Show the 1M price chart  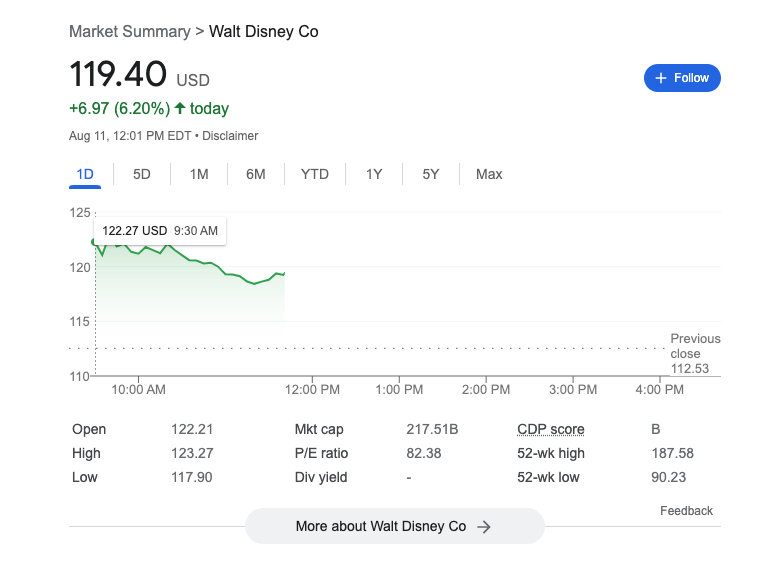199,174
